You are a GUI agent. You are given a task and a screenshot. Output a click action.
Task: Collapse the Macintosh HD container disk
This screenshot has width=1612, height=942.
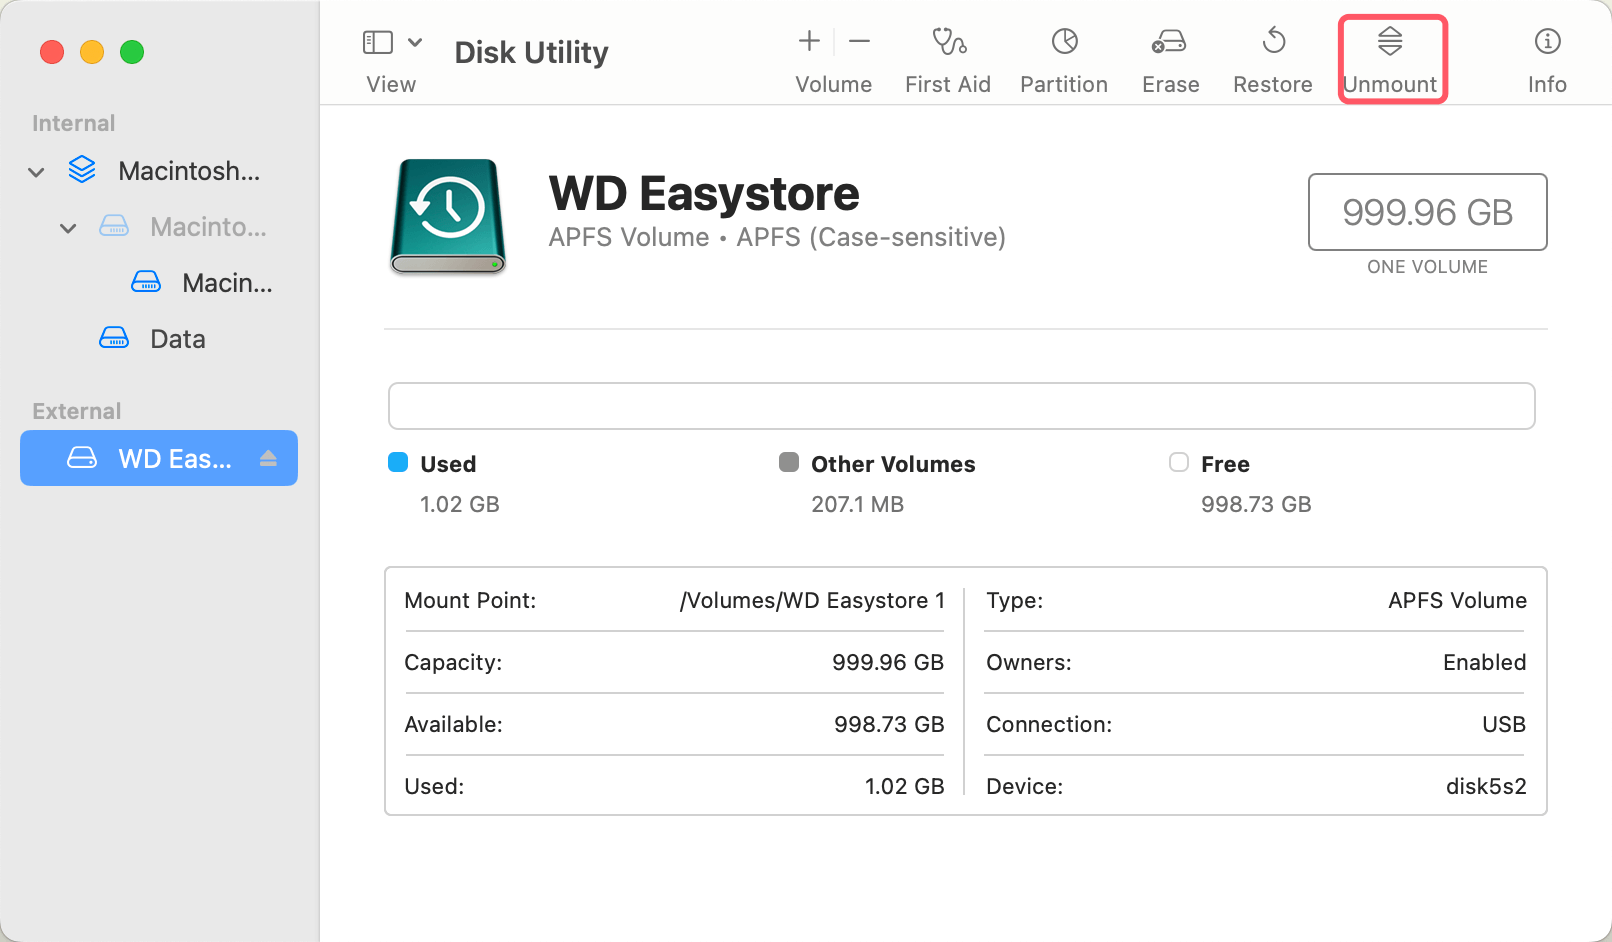pyautogui.click(x=37, y=172)
